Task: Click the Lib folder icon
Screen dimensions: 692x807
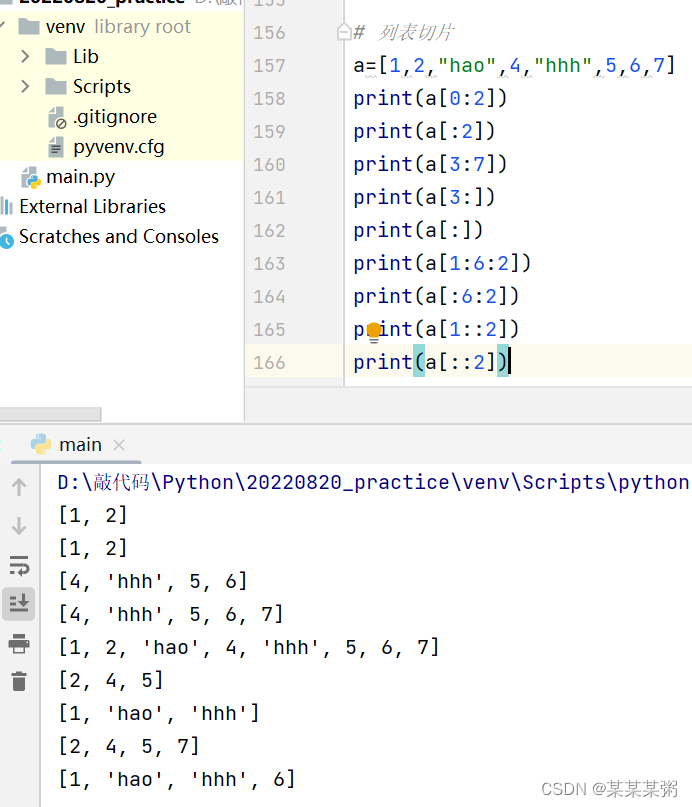Action: pyautogui.click(x=56, y=56)
